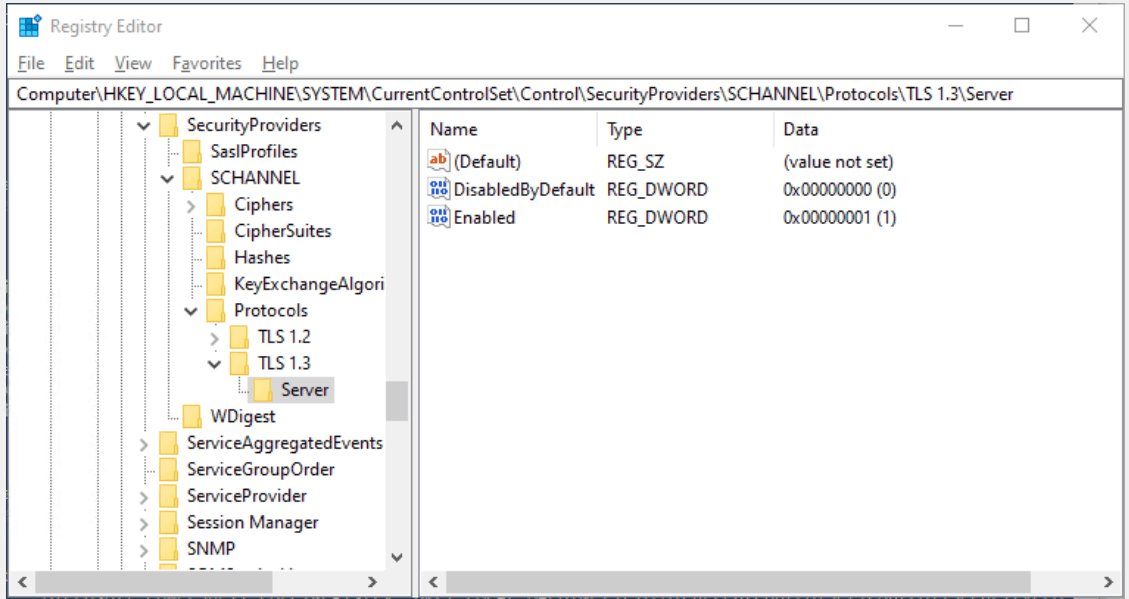Select the Server key in the tree
The height and width of the screenshot is (599, 1129).
pos(305,389)
